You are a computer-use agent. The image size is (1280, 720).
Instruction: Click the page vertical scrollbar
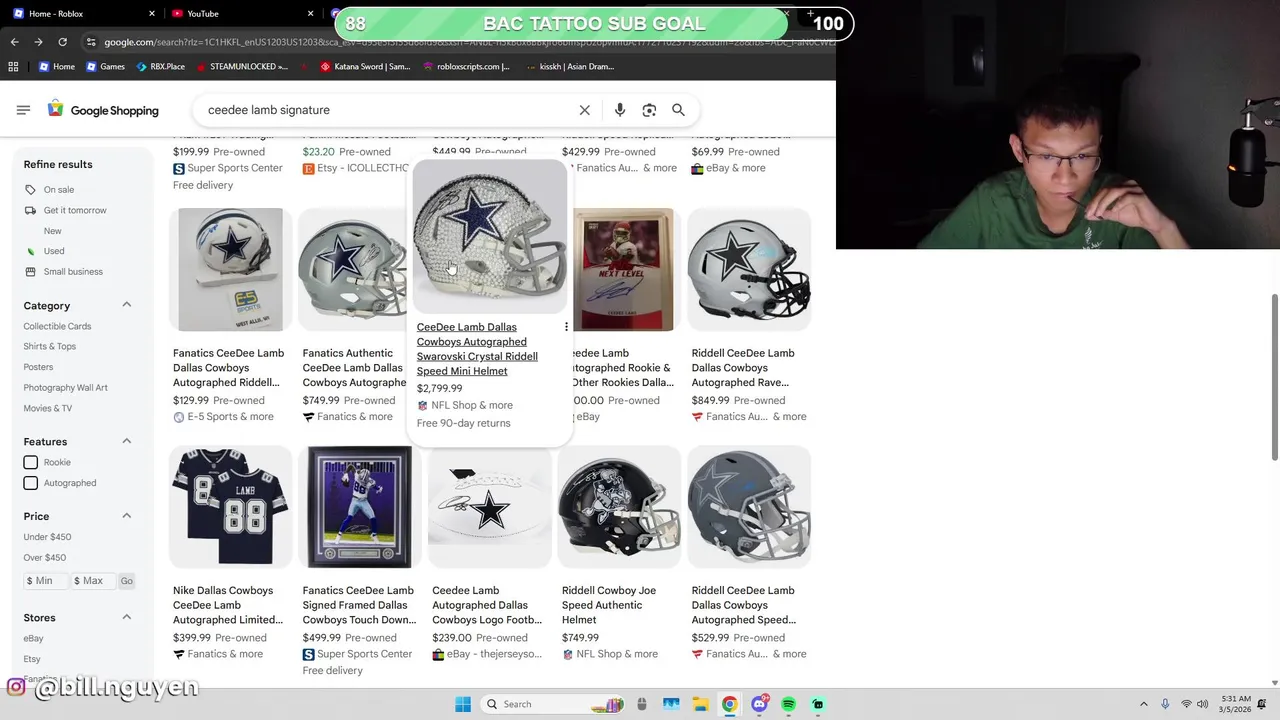click(x=1274, y=378)
